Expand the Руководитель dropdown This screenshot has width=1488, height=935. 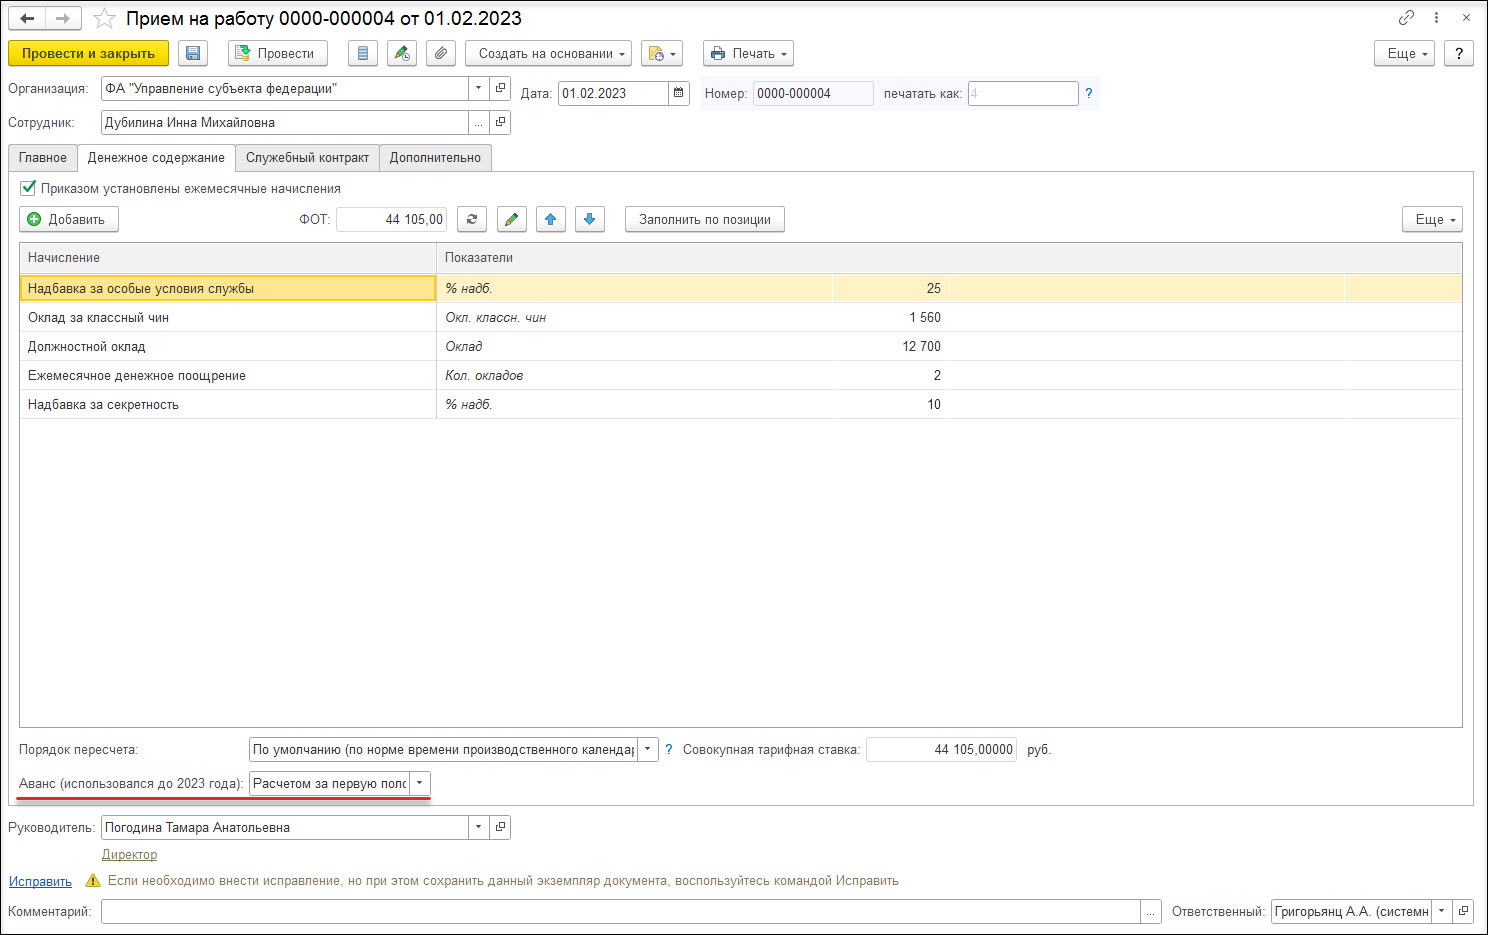tap(479, 827)
